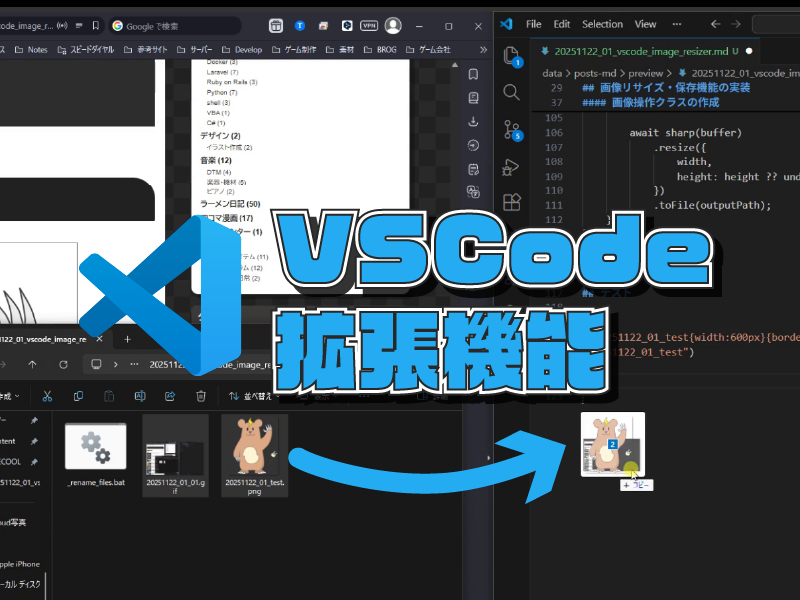Open the Selection menu in VS Code
The height and width of the screenshot is (600, 800).
click(602, 24)
